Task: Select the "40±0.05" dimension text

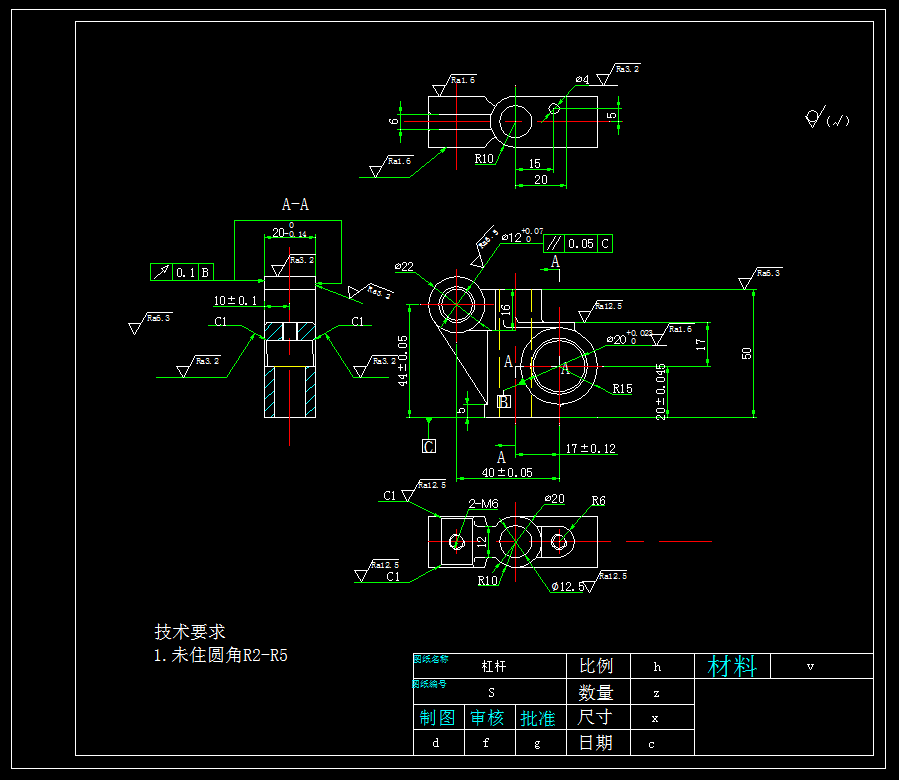Action: [507, 473]
